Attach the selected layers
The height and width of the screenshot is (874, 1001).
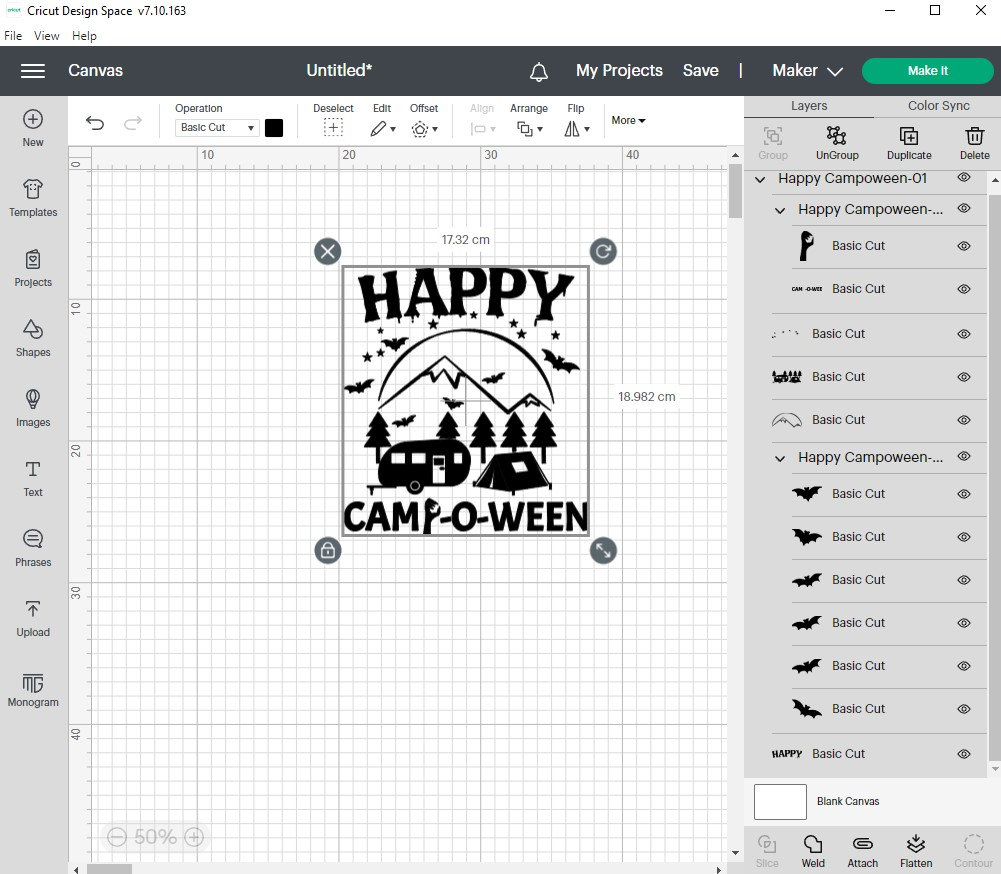[x=862, y=850]
